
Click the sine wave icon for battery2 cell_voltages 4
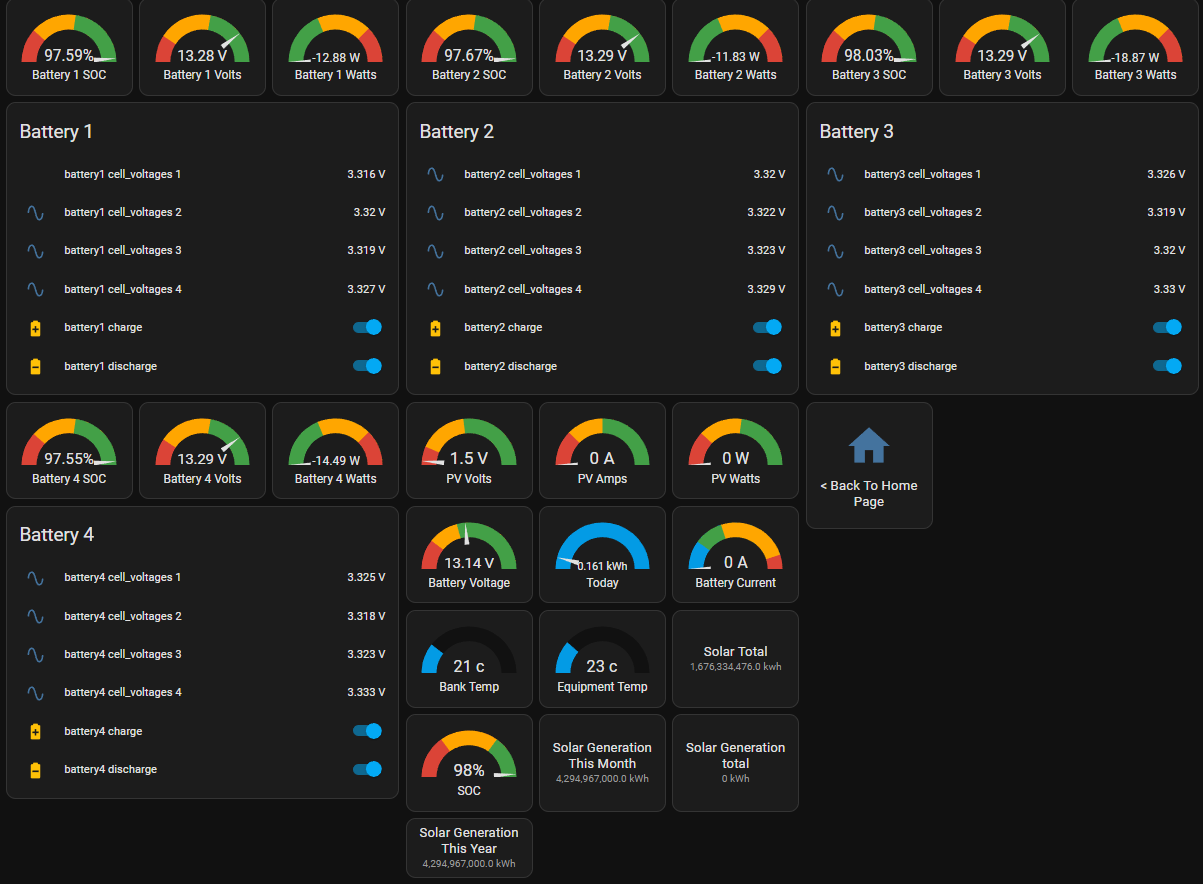435,290
